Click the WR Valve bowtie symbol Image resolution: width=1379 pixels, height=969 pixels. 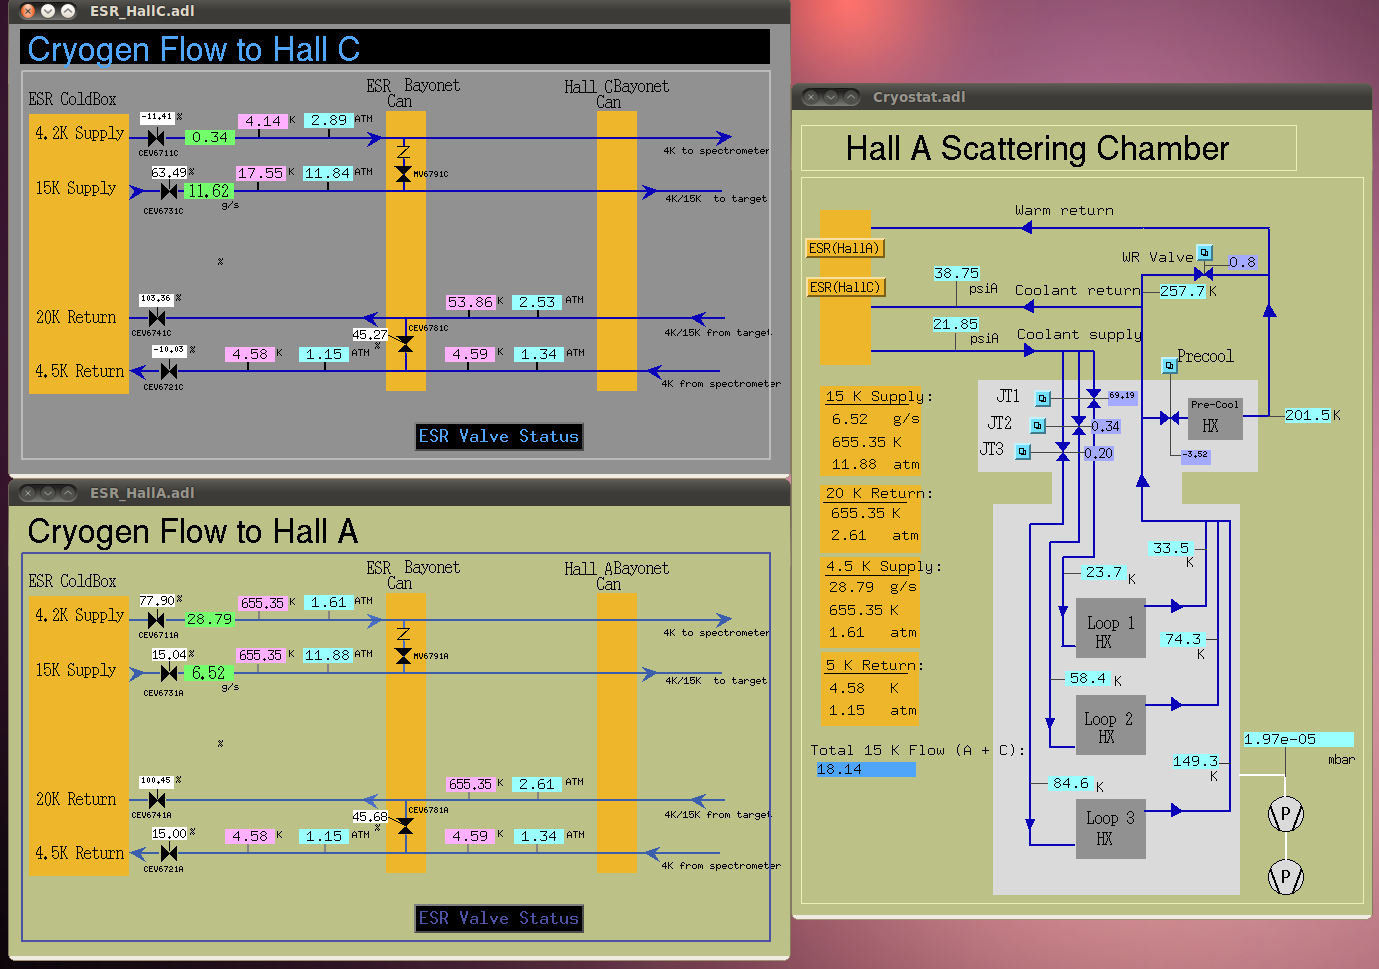point(1204,274)
